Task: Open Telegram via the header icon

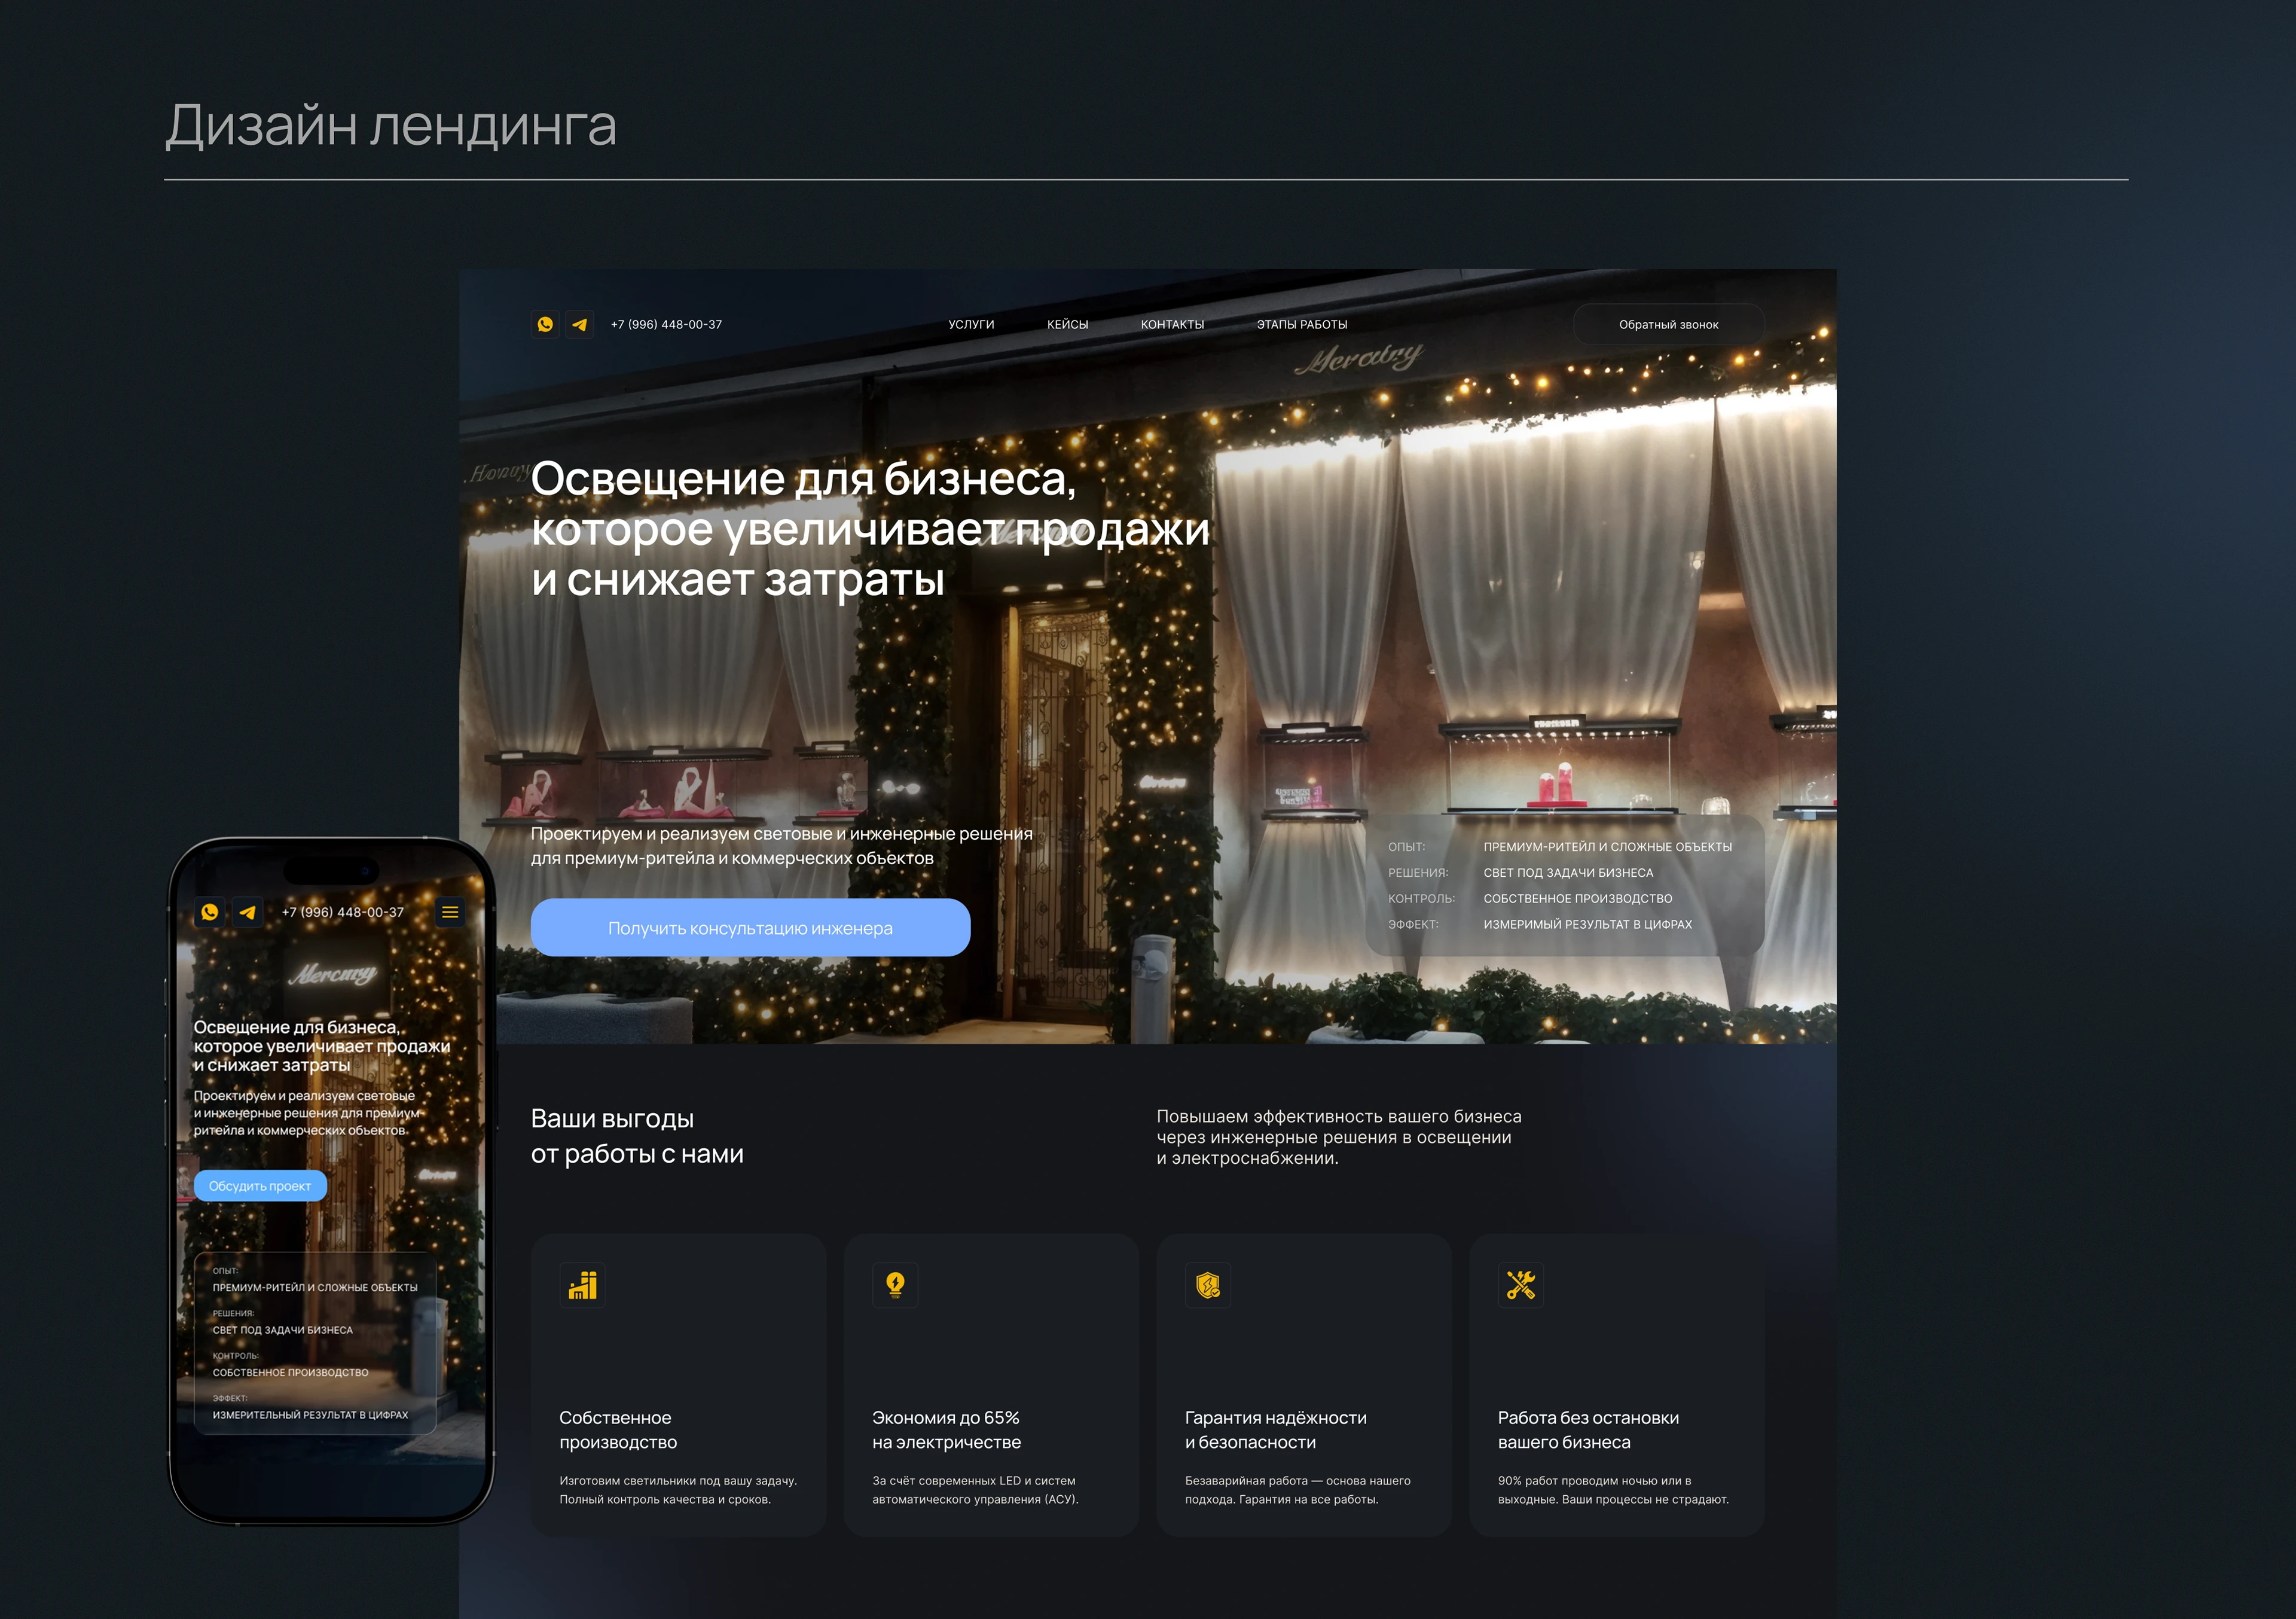Action: click(581, 324)
